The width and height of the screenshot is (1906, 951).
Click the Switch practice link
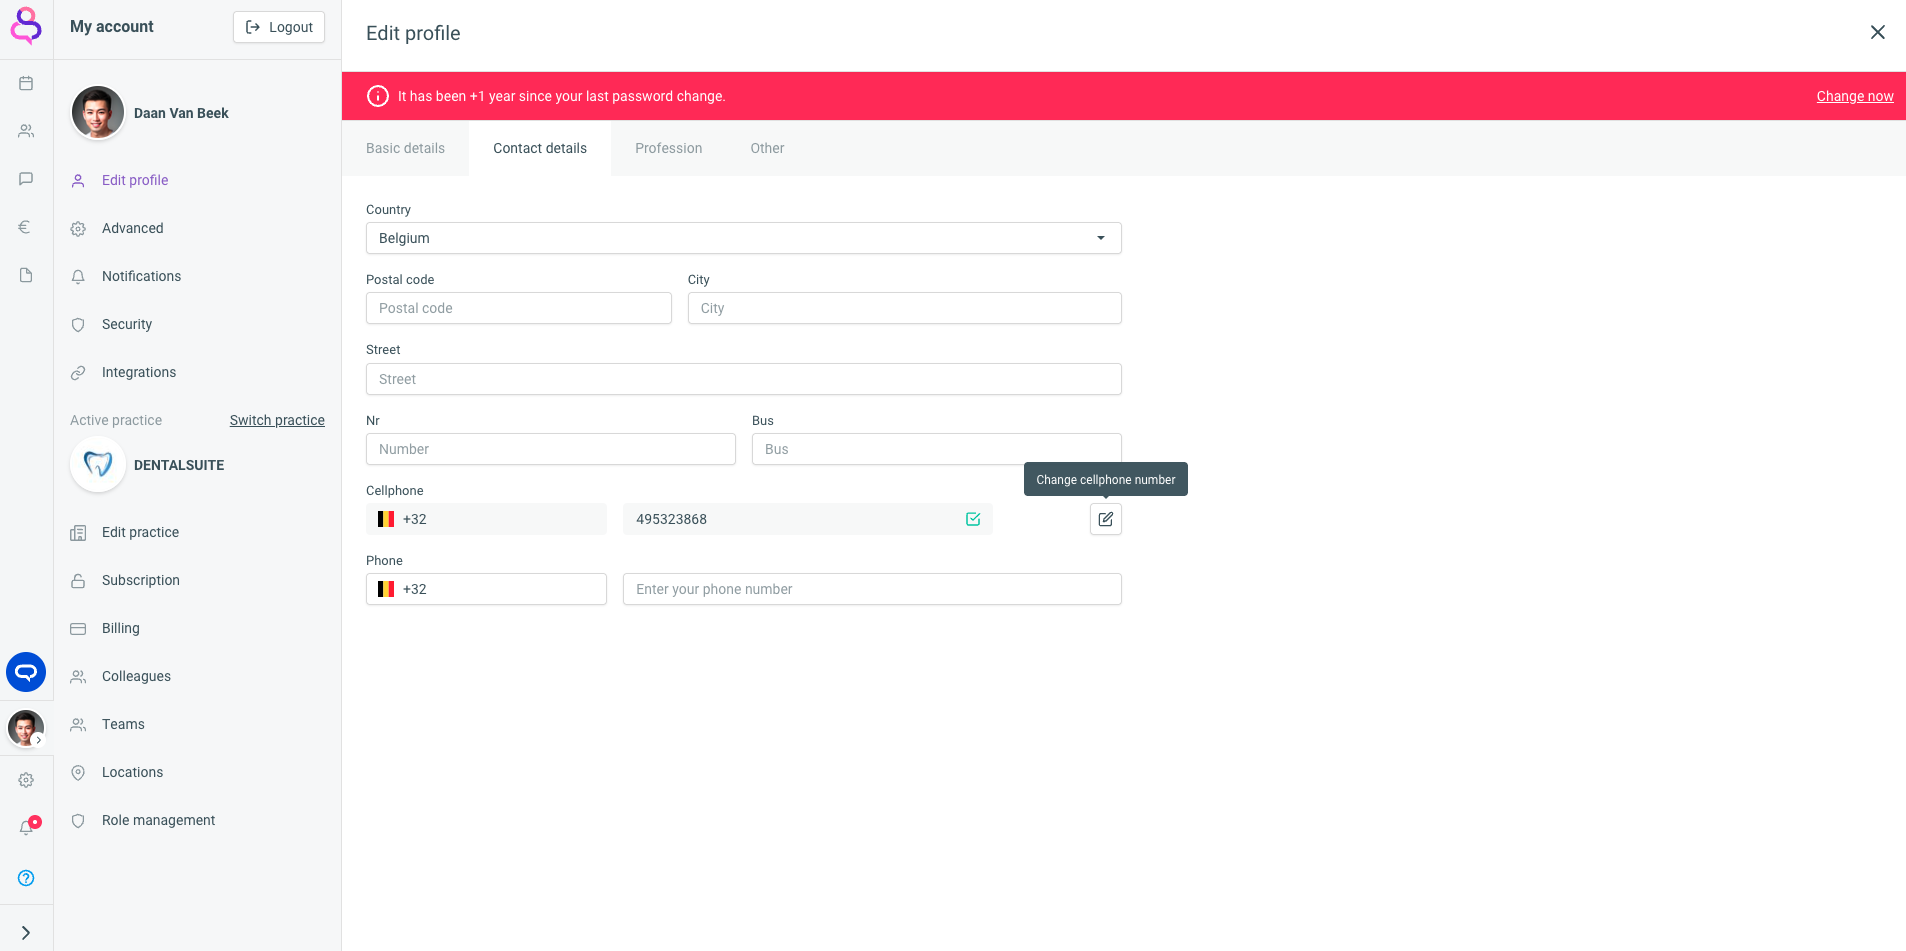point(277,420)
